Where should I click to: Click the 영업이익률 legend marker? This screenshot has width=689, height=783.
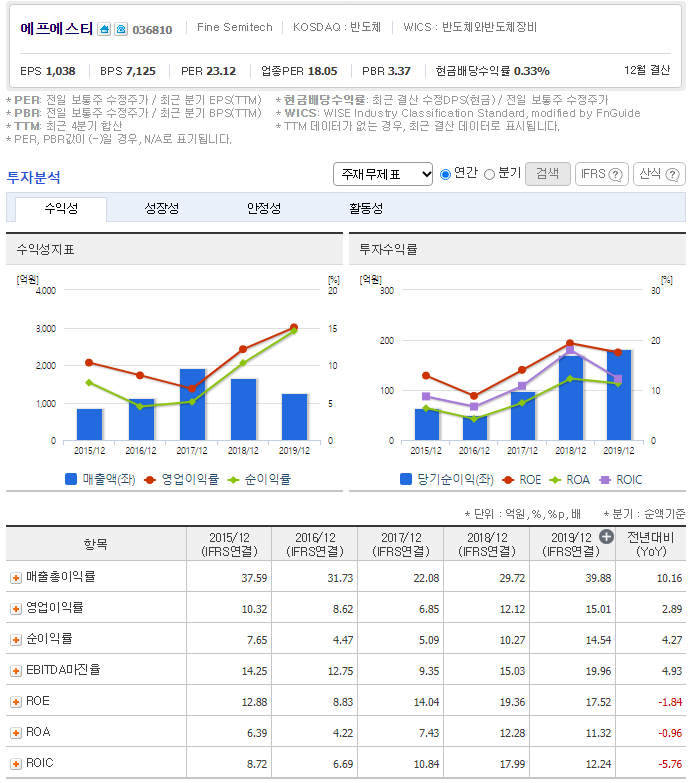point(150,480)
